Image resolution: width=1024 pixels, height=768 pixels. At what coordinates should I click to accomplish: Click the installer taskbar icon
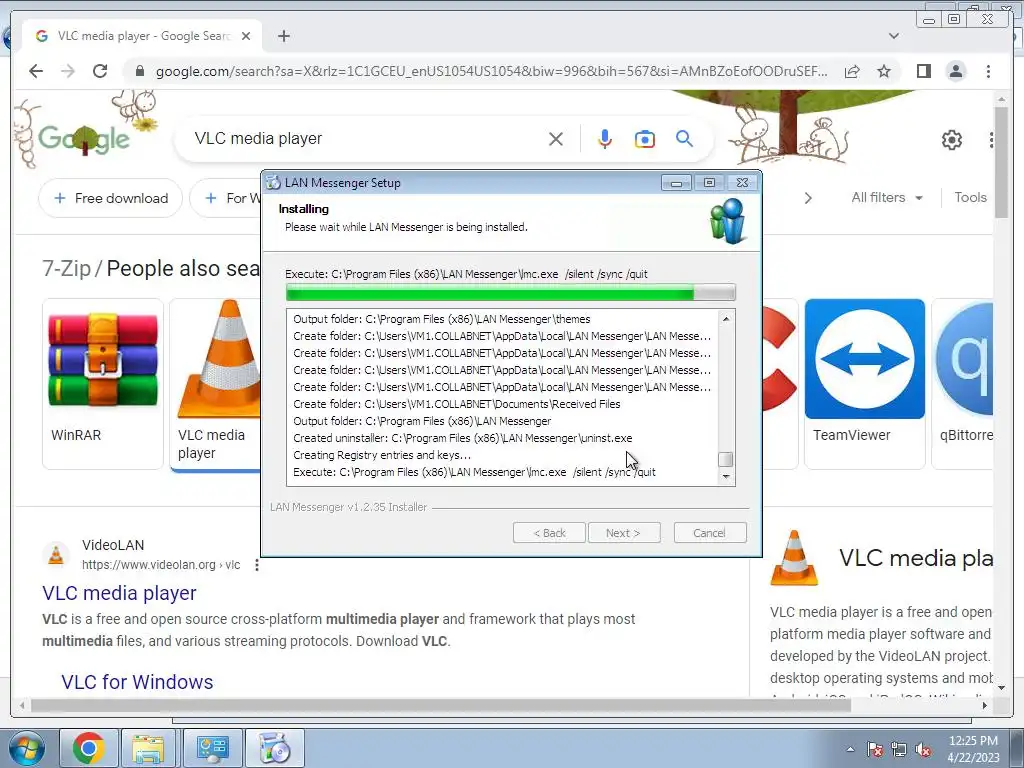[274, 748]
